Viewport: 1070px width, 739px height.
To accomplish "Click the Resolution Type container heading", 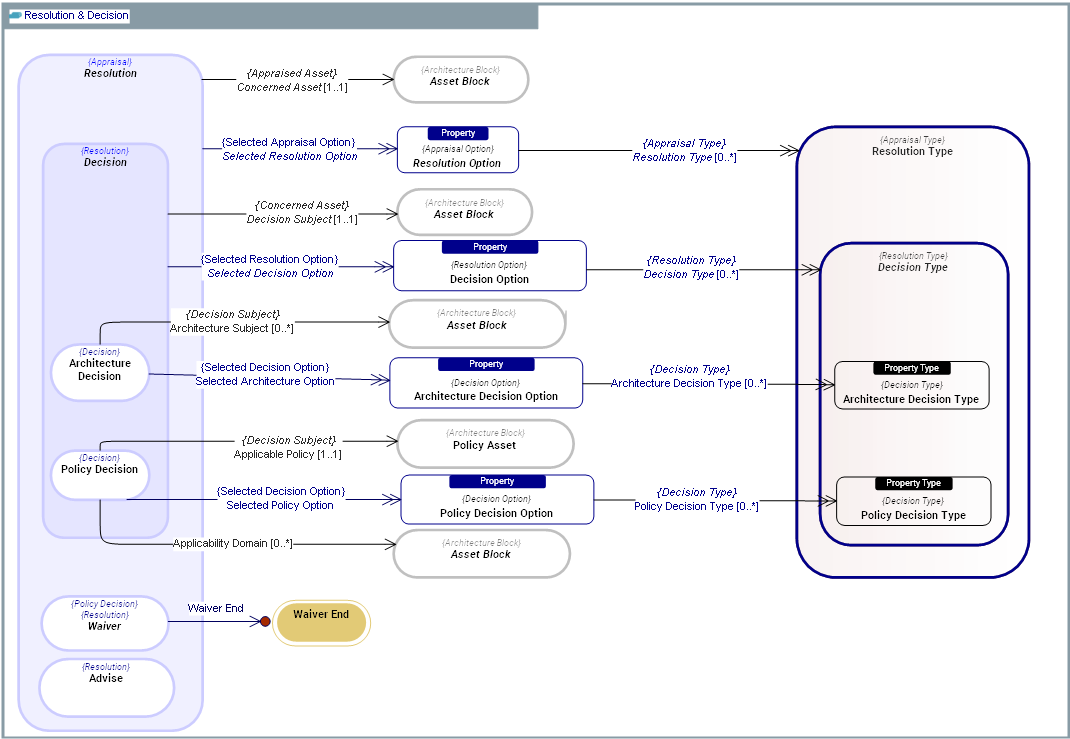I will click(912, 151).
